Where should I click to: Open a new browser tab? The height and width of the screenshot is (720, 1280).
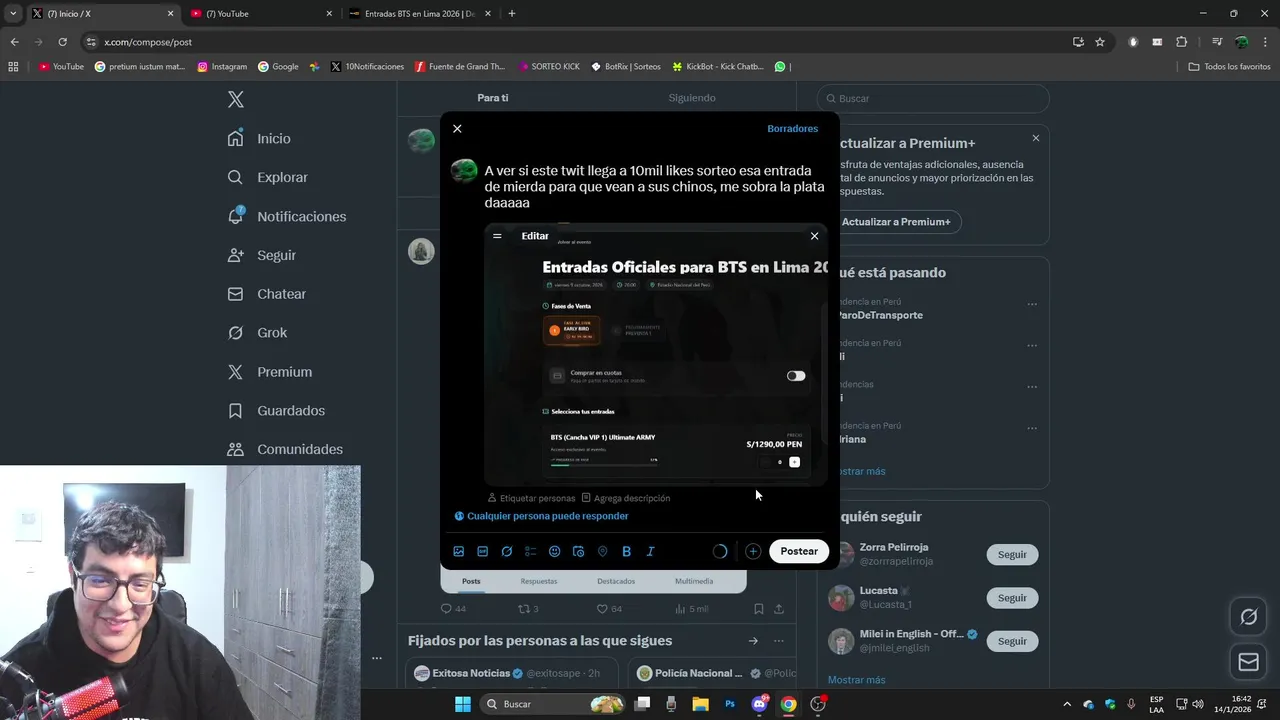pyautogui.click(x=512, y=13)
